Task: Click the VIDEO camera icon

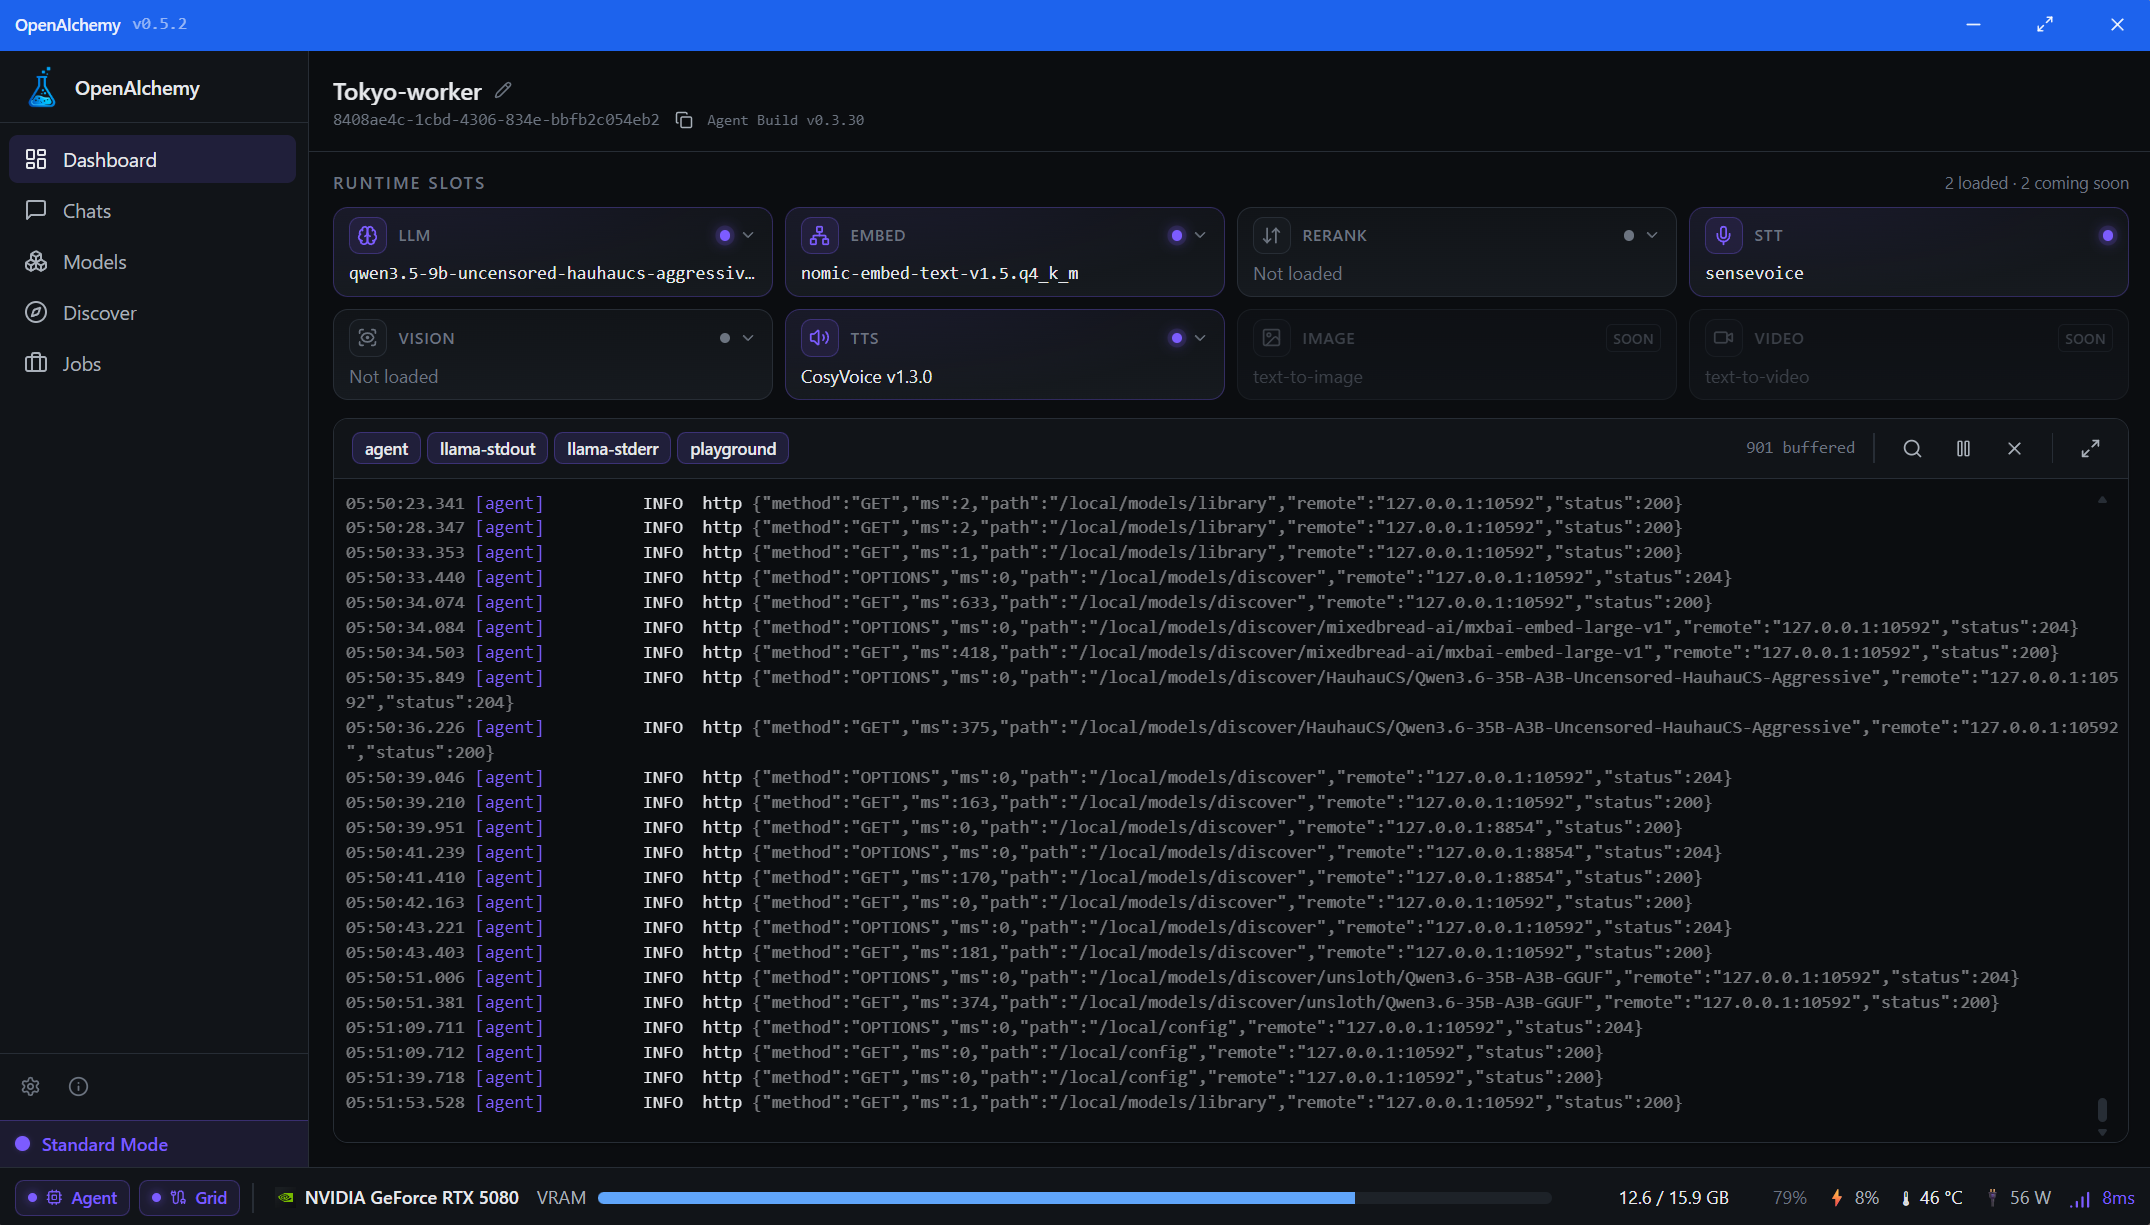Action: [1723, 338]
